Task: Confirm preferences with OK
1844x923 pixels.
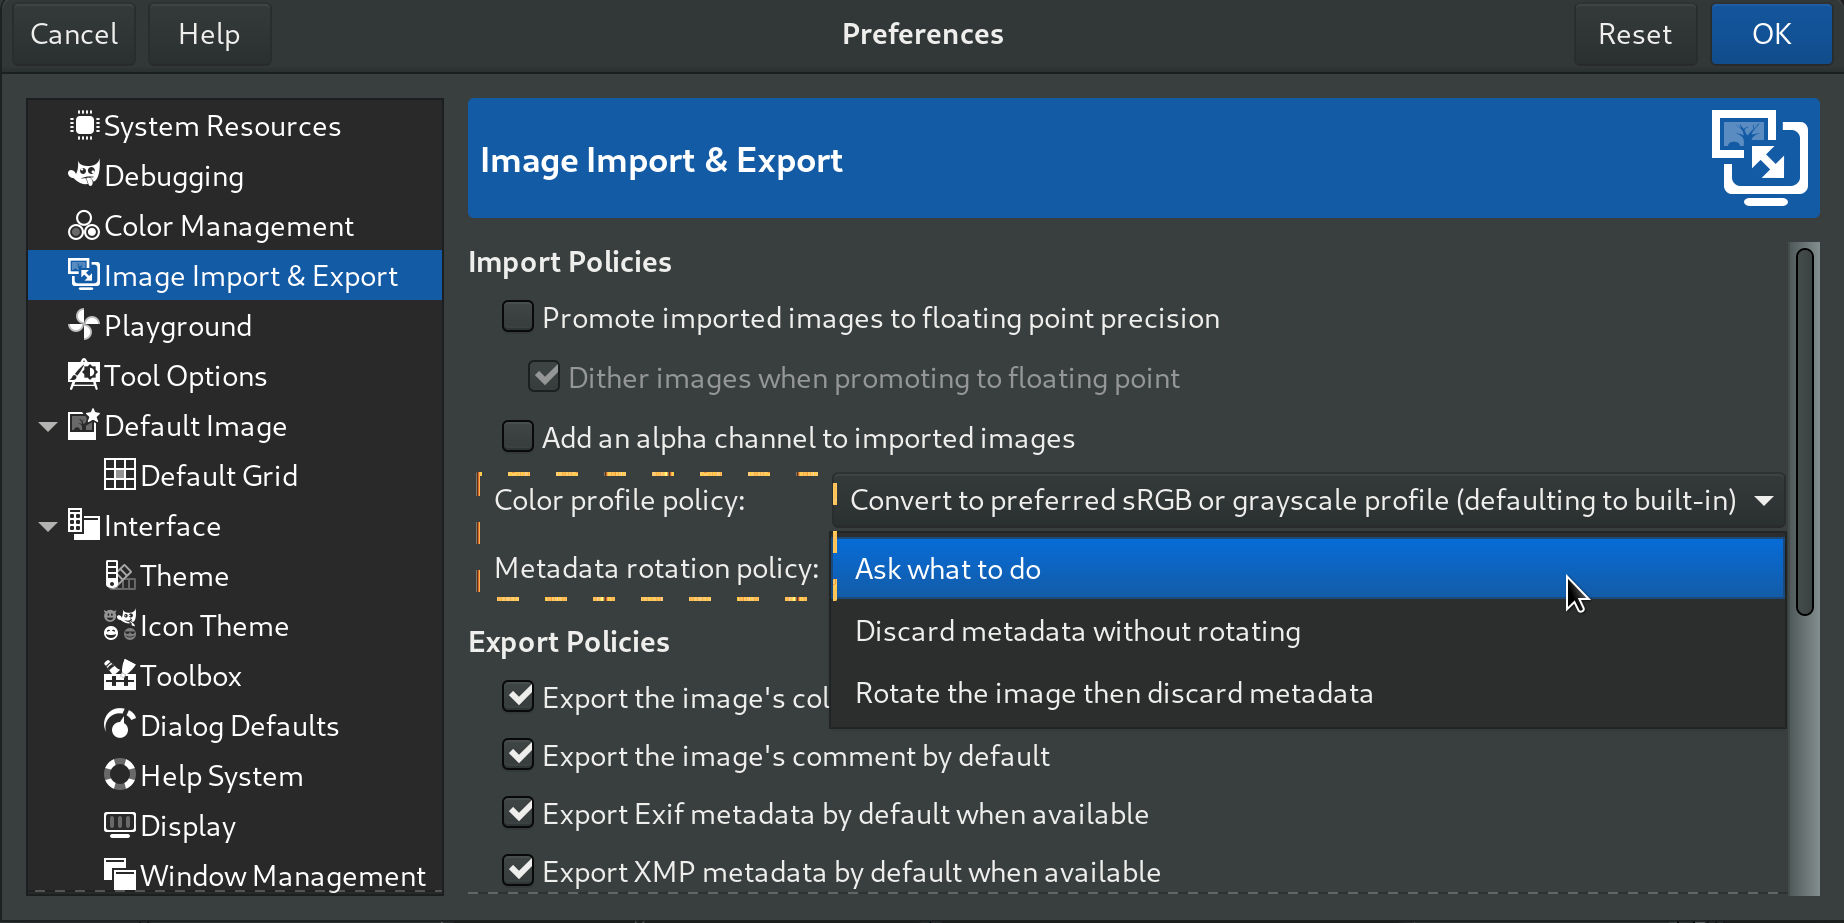Action: click(x=1770, y=33)
